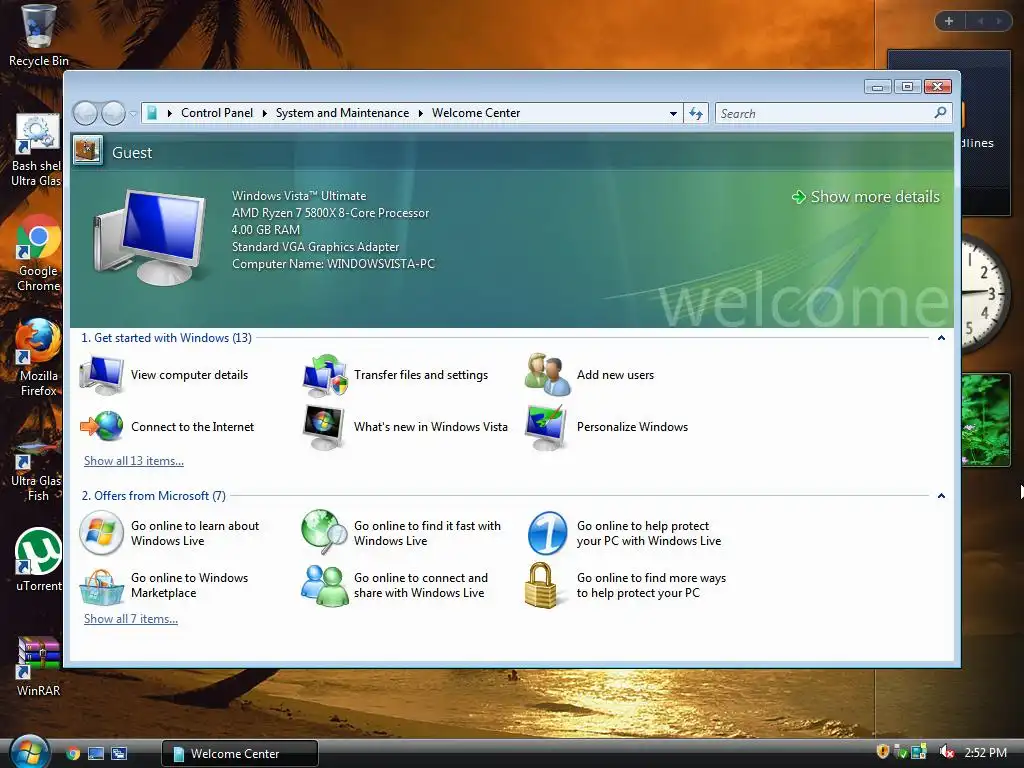Click Switch between windows Quick Launch icon
Screen dimensions: 1024x768
[119, 754]
